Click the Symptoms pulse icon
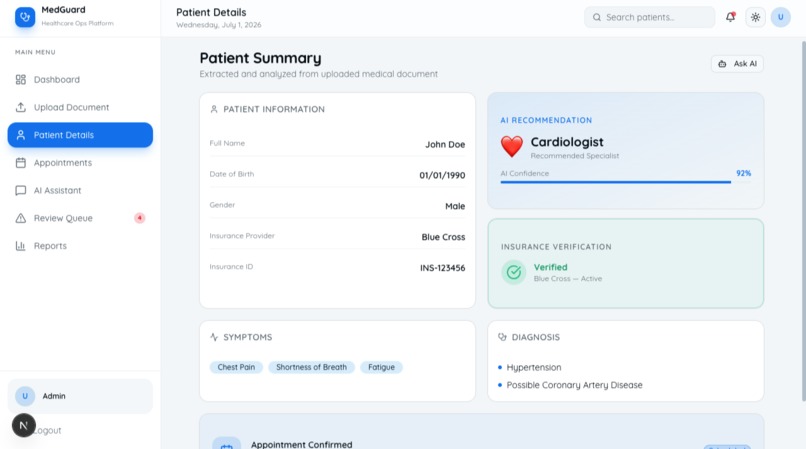806x449 pixels. (x=214, y=337)
